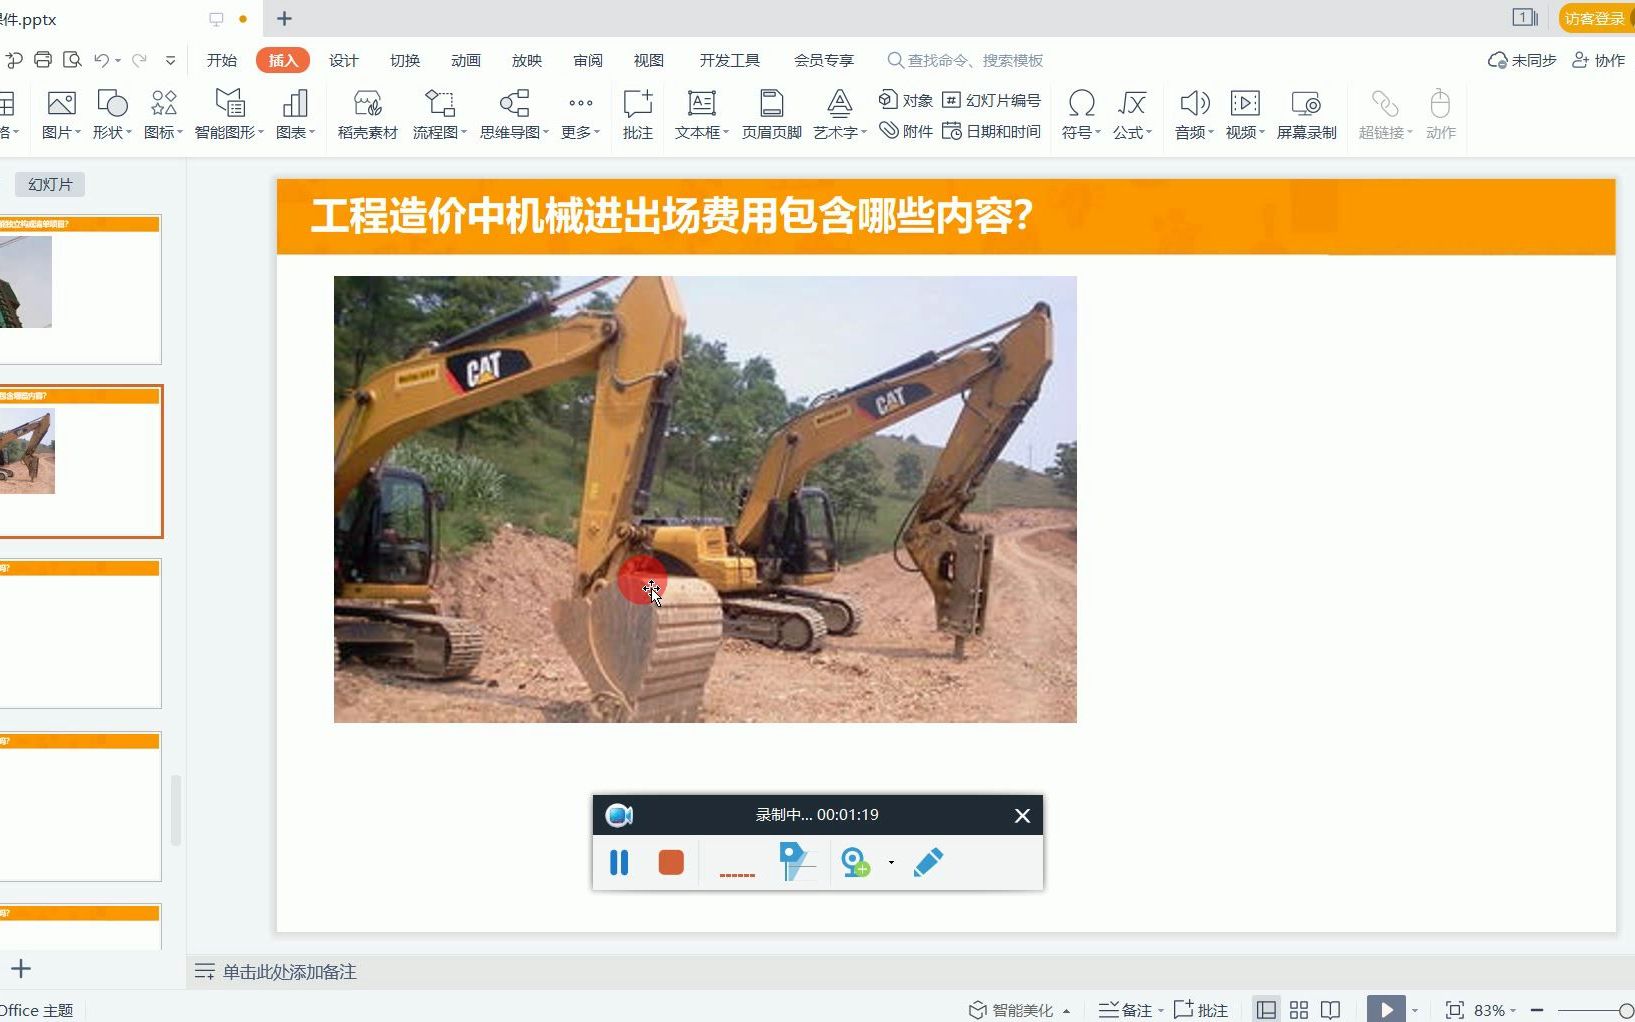Select the first slide thumbnail
This screenshot has height=1022, width=1635.
[80, 289]
